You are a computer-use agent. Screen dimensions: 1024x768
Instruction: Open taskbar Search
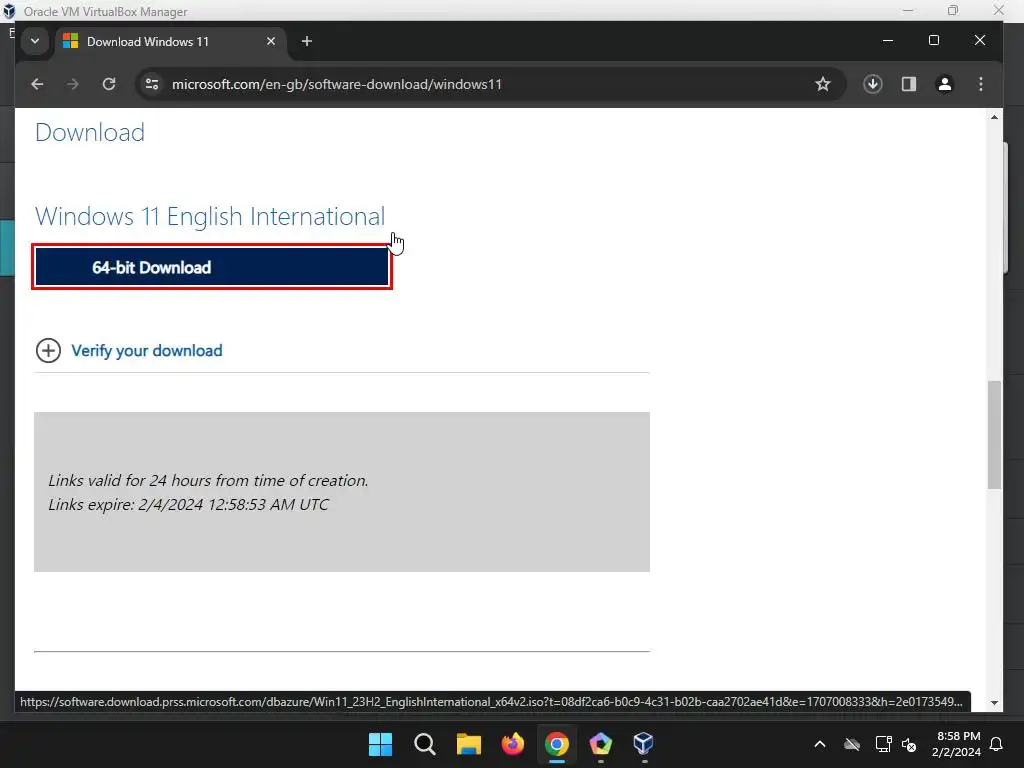click(424, 744)
